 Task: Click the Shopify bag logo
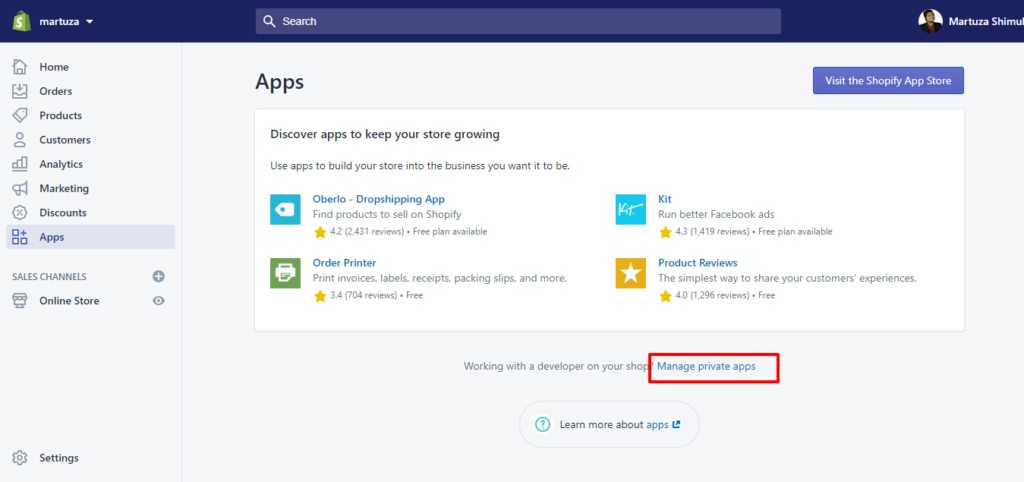click(22, 21)
